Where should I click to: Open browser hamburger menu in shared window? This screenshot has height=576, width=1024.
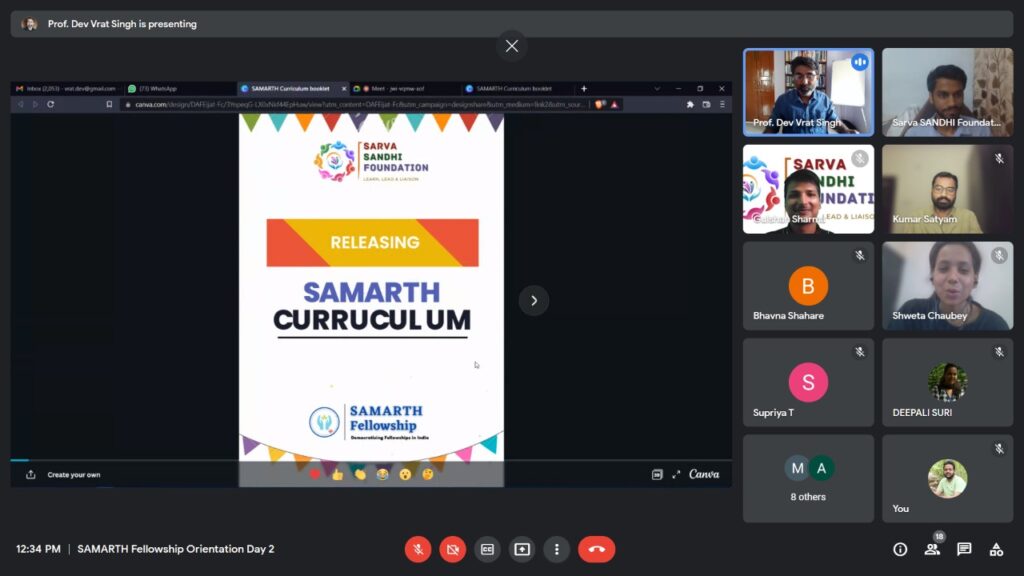click(722, 104)
